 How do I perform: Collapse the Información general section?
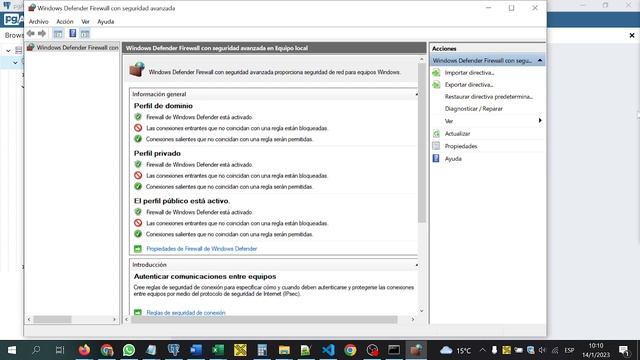tap(416, 94)
